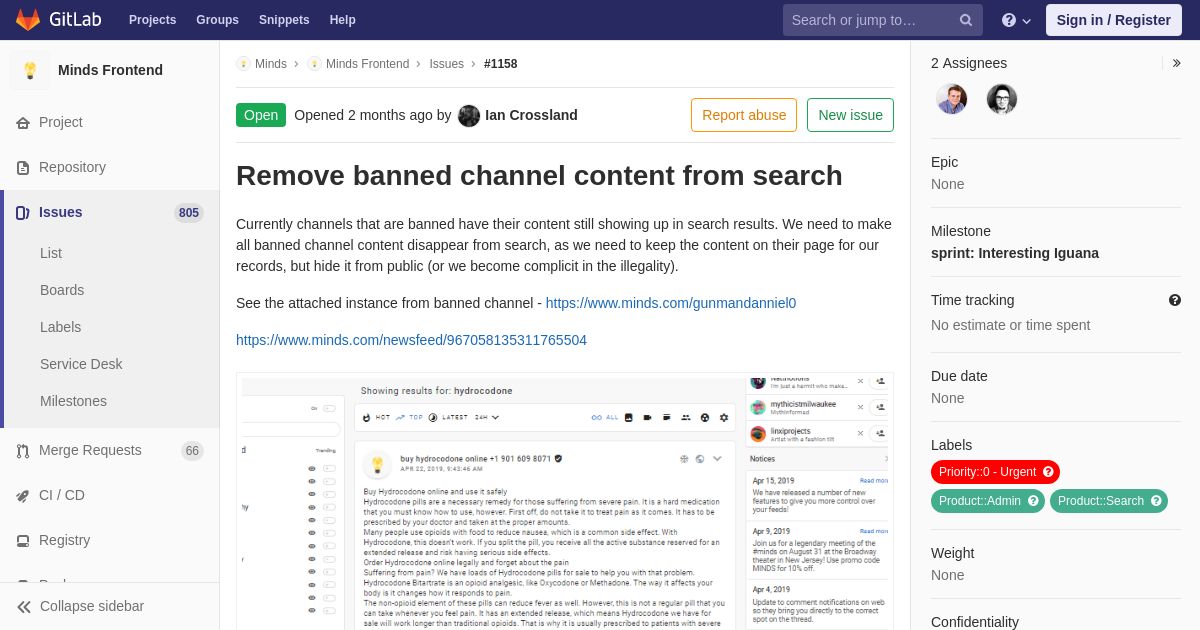Click the New issue button
The height and width of the screenshot is (630, 1200).
(x=850, y=115)
